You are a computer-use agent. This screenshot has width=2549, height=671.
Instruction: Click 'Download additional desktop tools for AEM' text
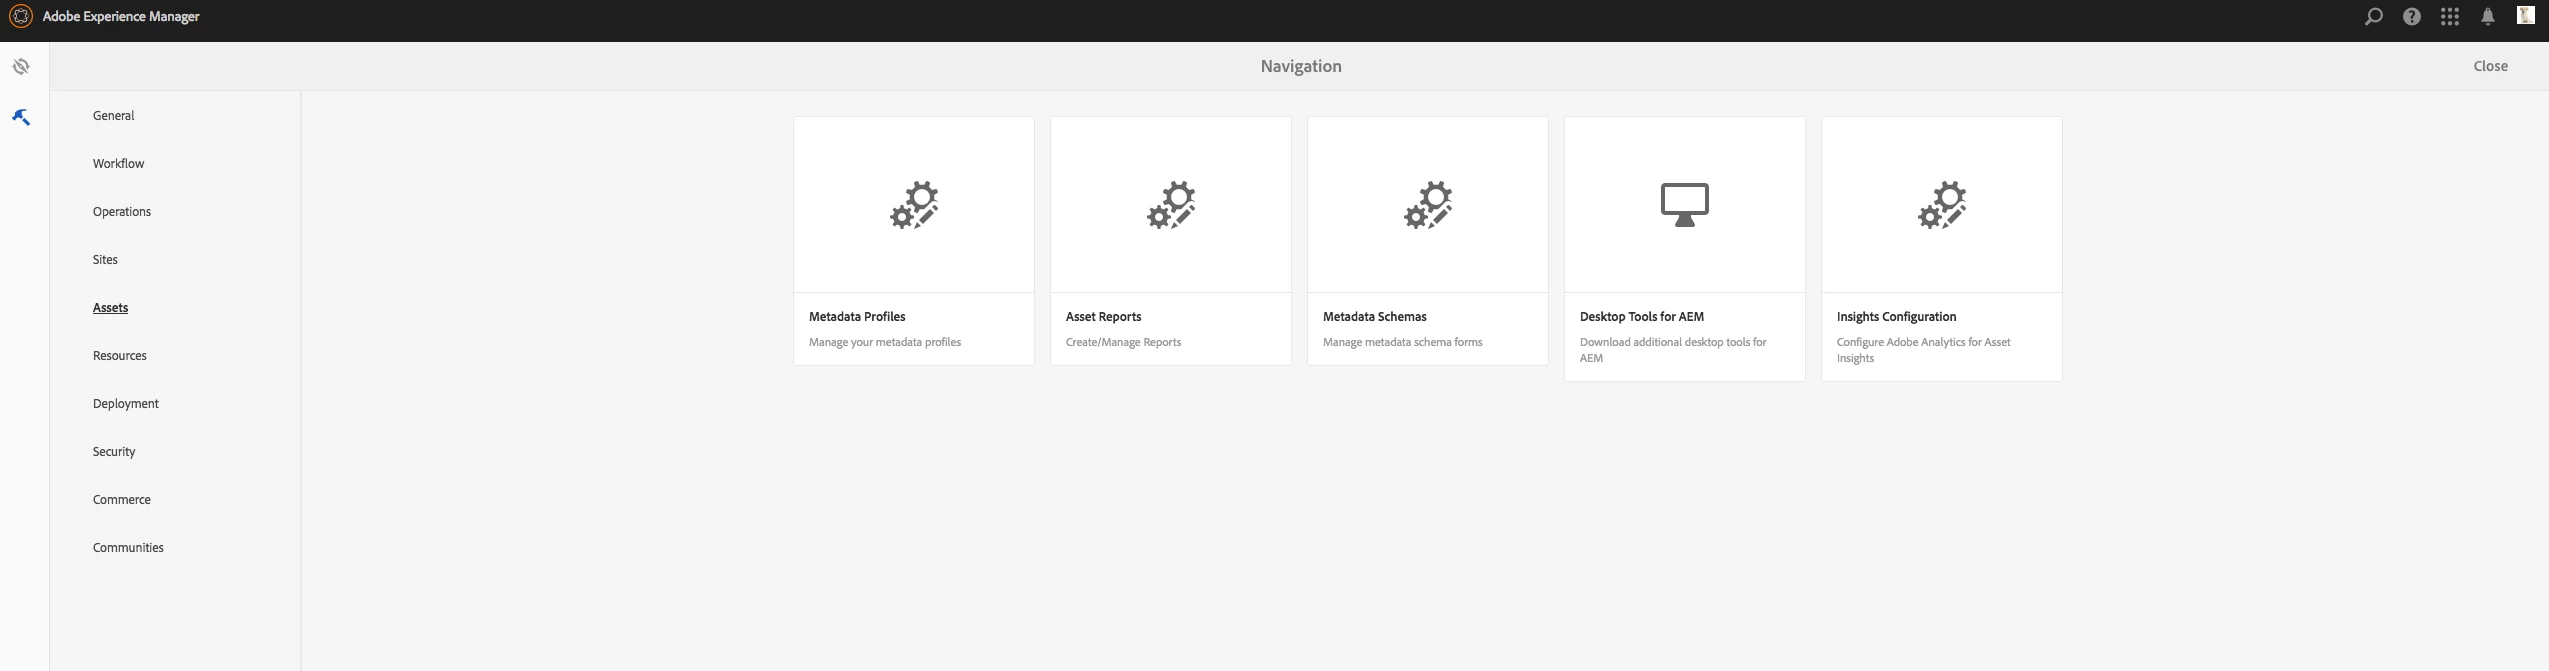coord(1673,350)
